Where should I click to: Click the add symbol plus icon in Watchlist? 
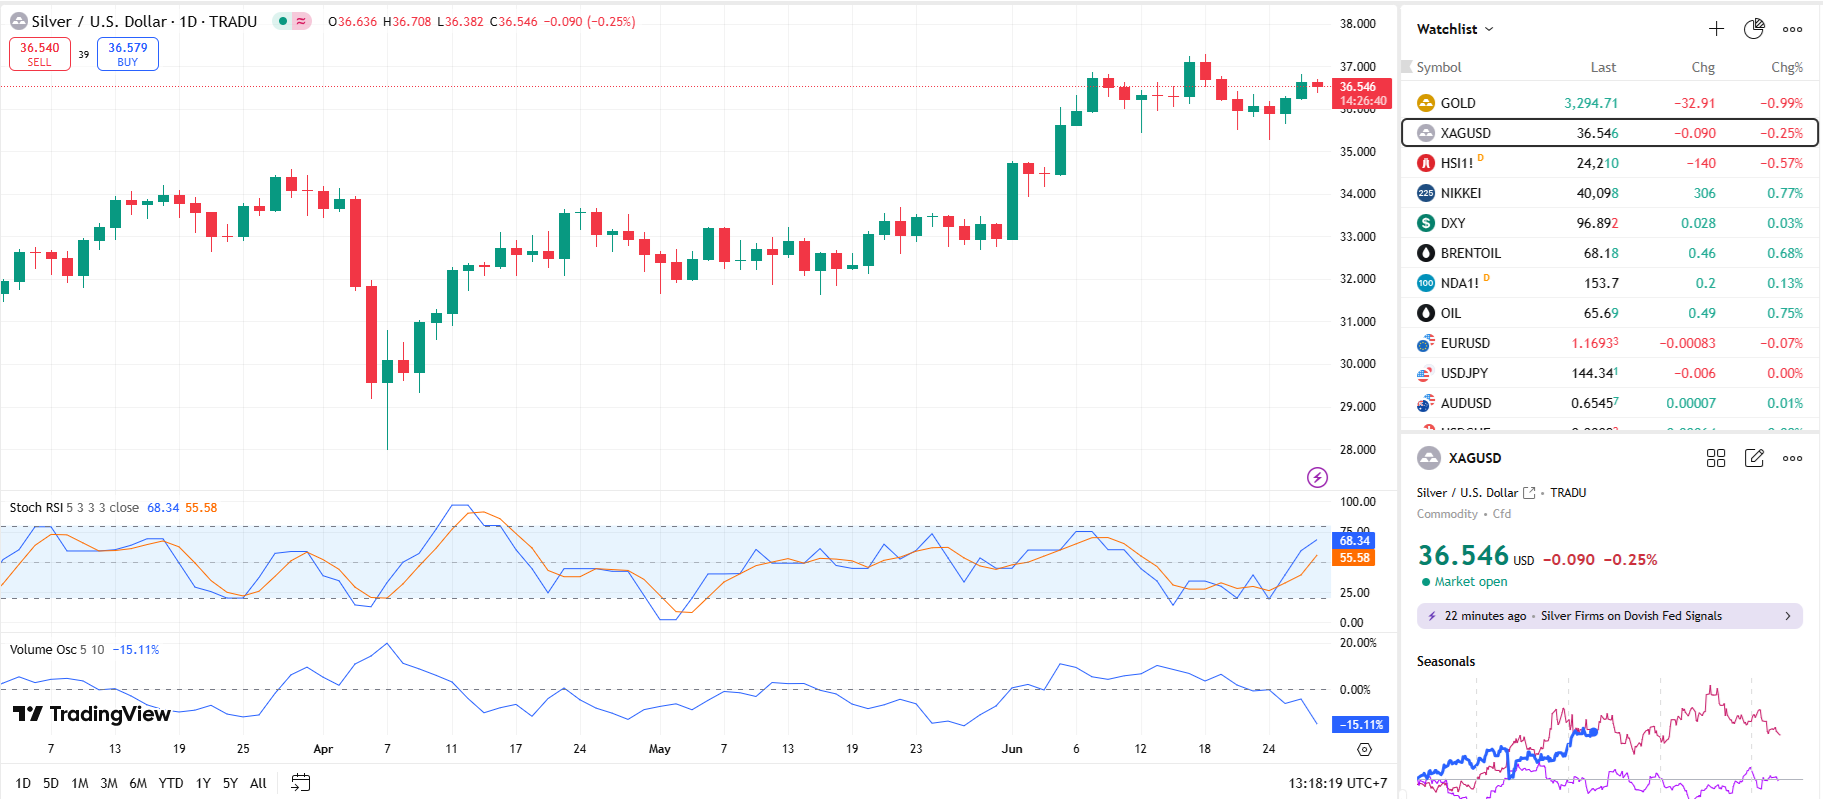pos(1716,29)
